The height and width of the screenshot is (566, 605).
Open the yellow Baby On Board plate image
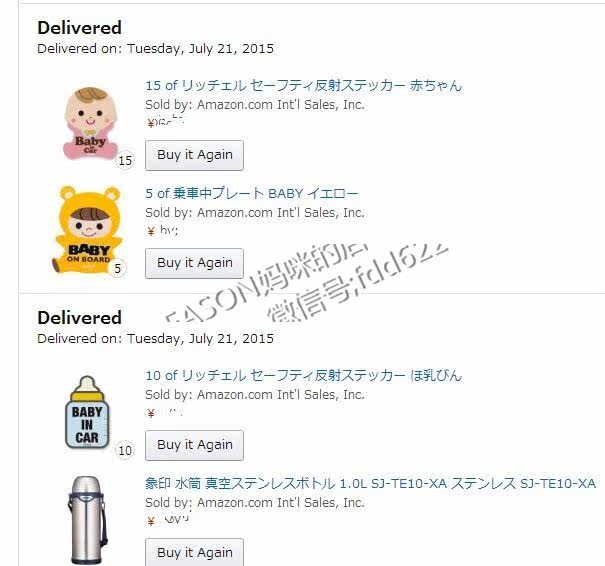tap(88, 229)
